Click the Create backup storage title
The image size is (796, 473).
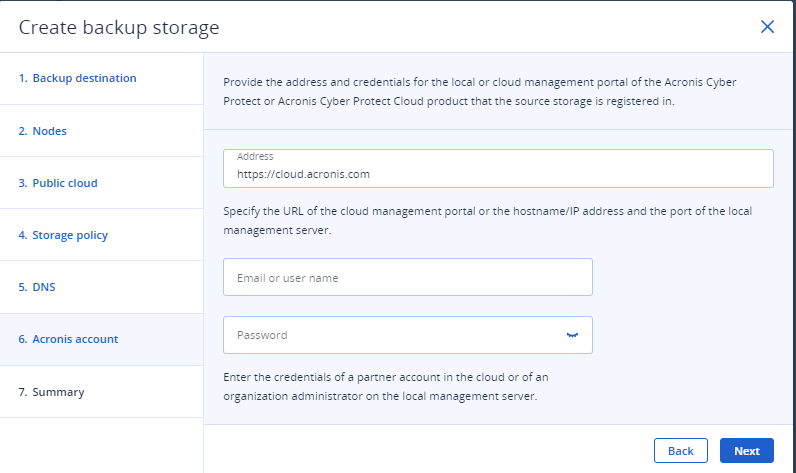pyautogui.click(x=119, y=27)
